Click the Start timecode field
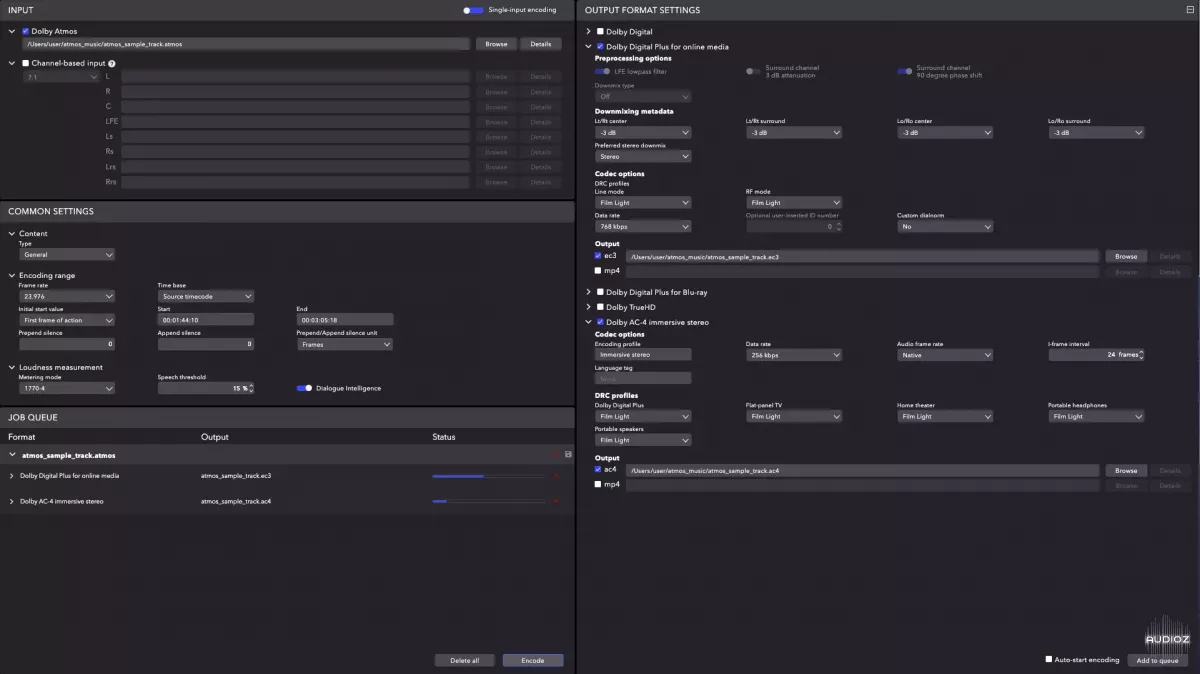This screenshot has width=1200, height=674. pyautogui.click(x=206, y=320)
